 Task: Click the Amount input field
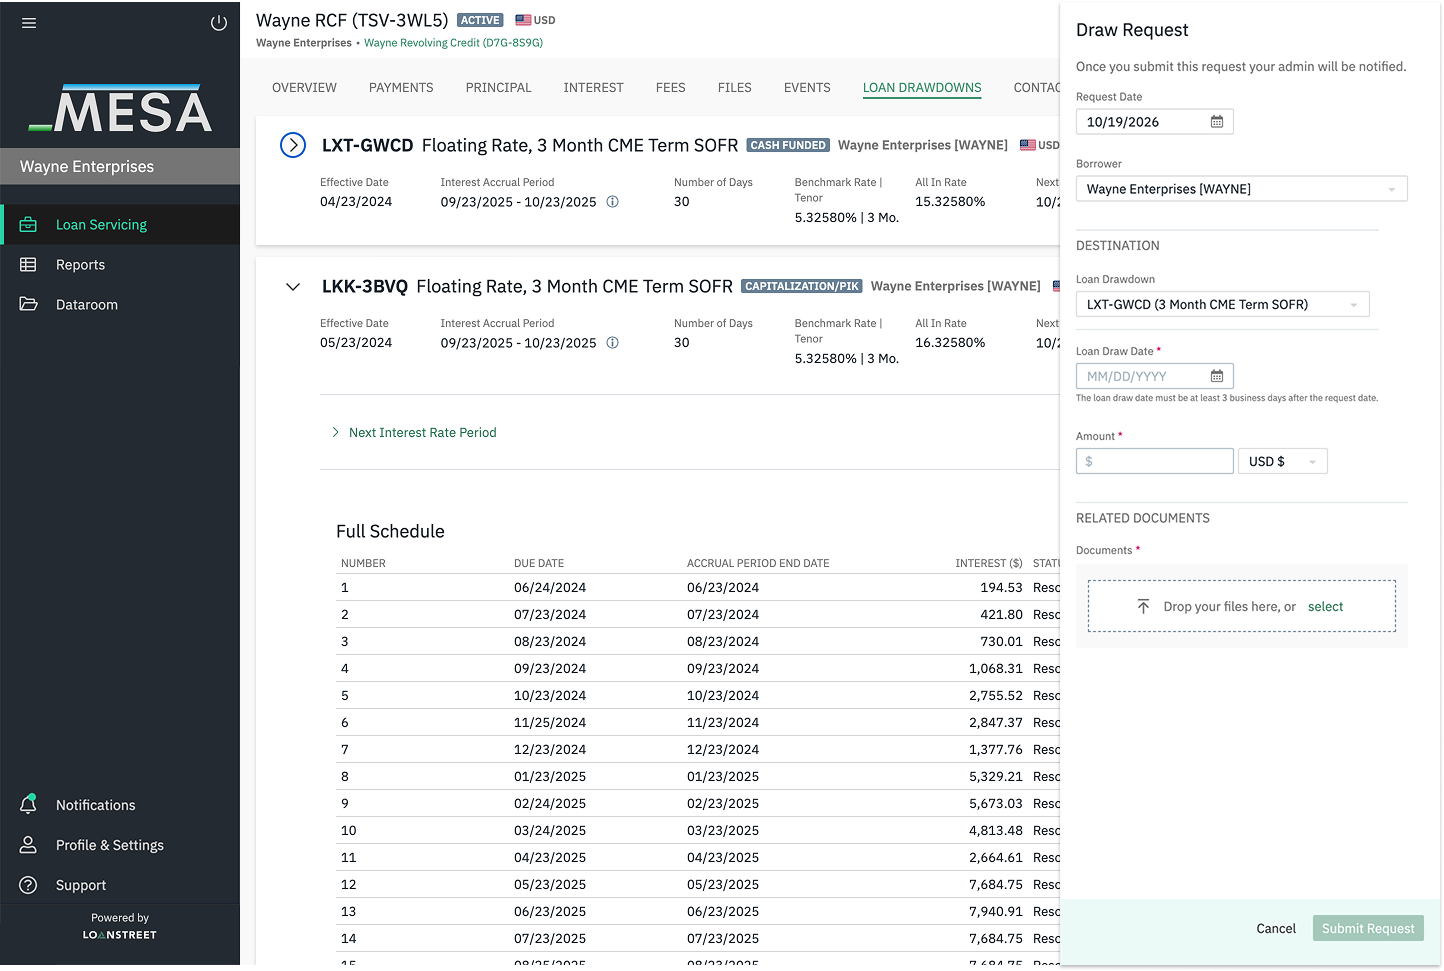pyautogui.click(x=1154, y=462)
